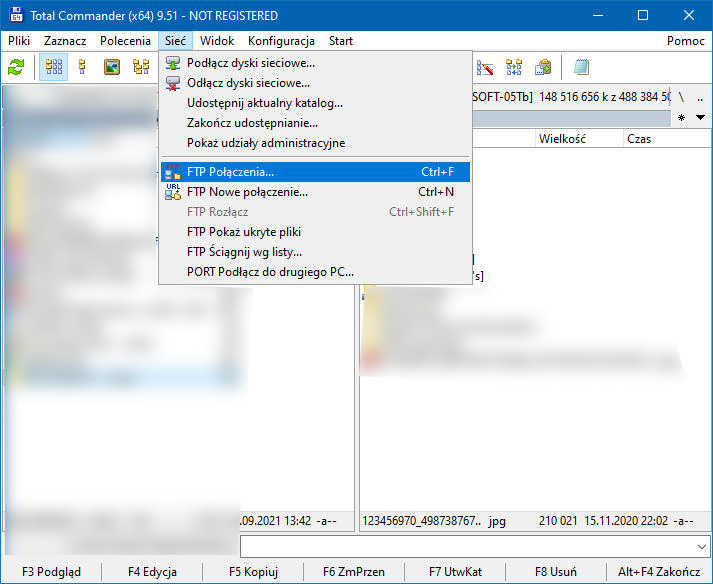This screenshot has width=713, height=584.
Task: Open favorites asterisk button in right panel
Action: (682, 118)
